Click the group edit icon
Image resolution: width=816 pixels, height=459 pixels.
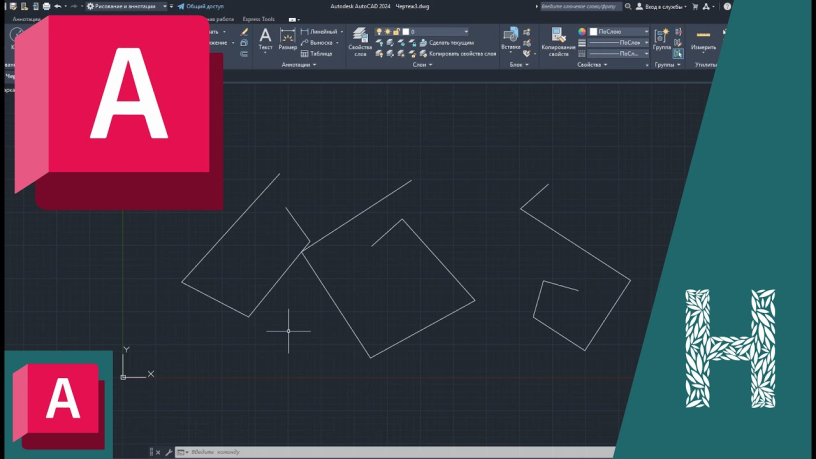click(x=678, y=43)
